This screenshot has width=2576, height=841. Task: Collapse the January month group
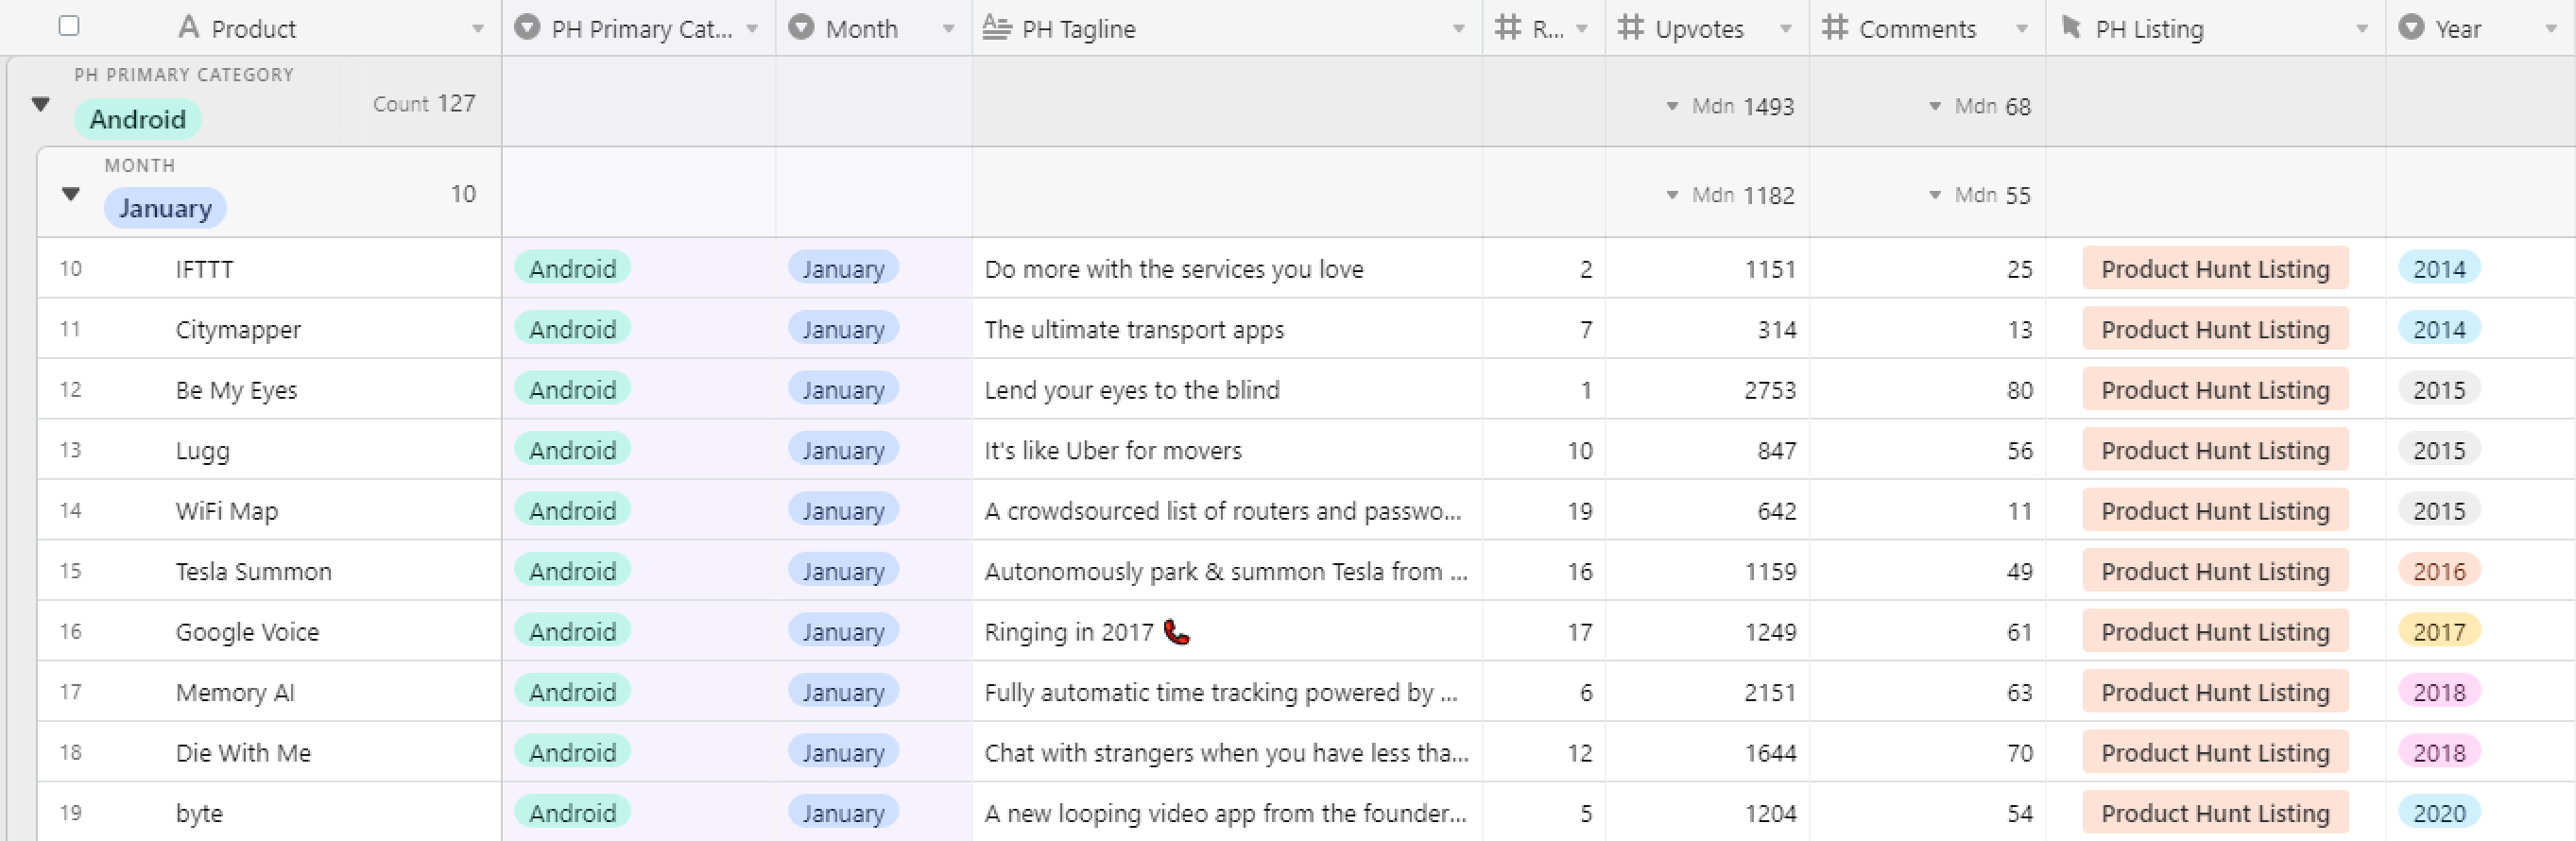point(71,193)
